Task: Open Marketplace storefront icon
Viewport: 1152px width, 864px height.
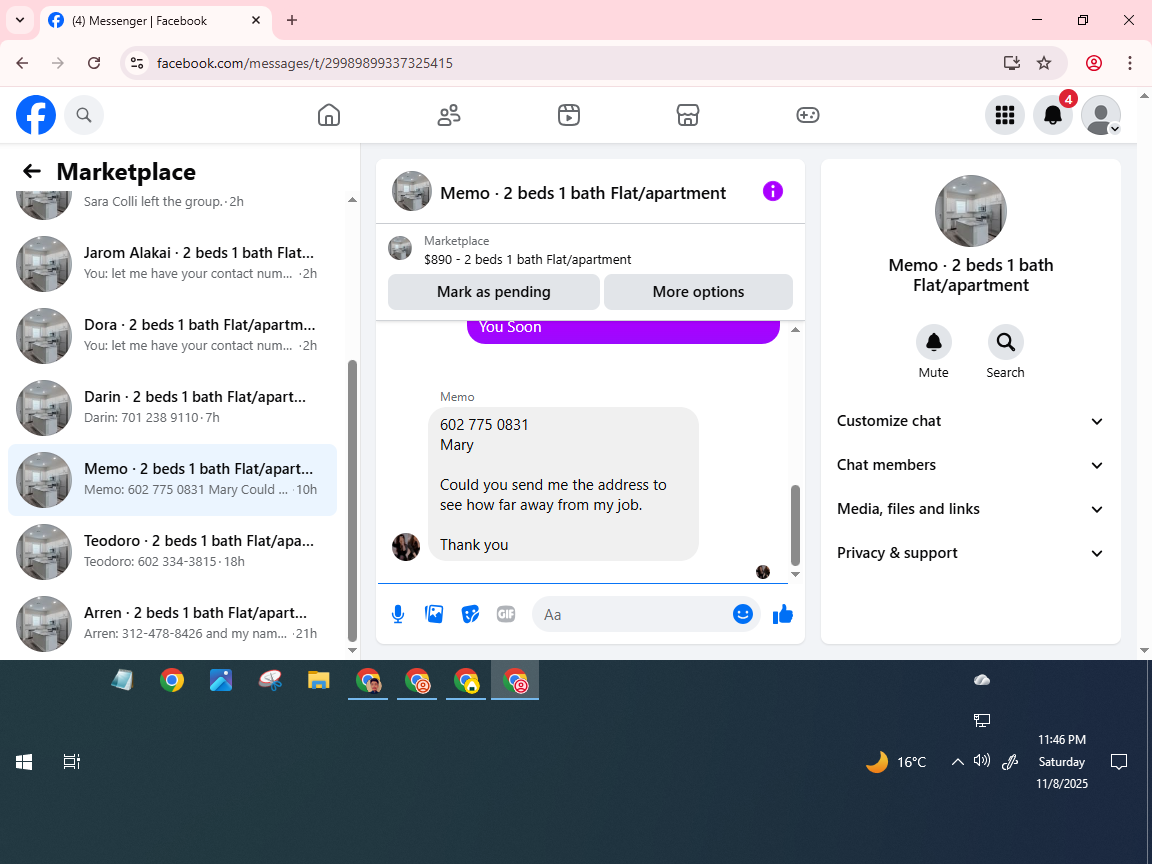Action: click(x=688, y=115)
